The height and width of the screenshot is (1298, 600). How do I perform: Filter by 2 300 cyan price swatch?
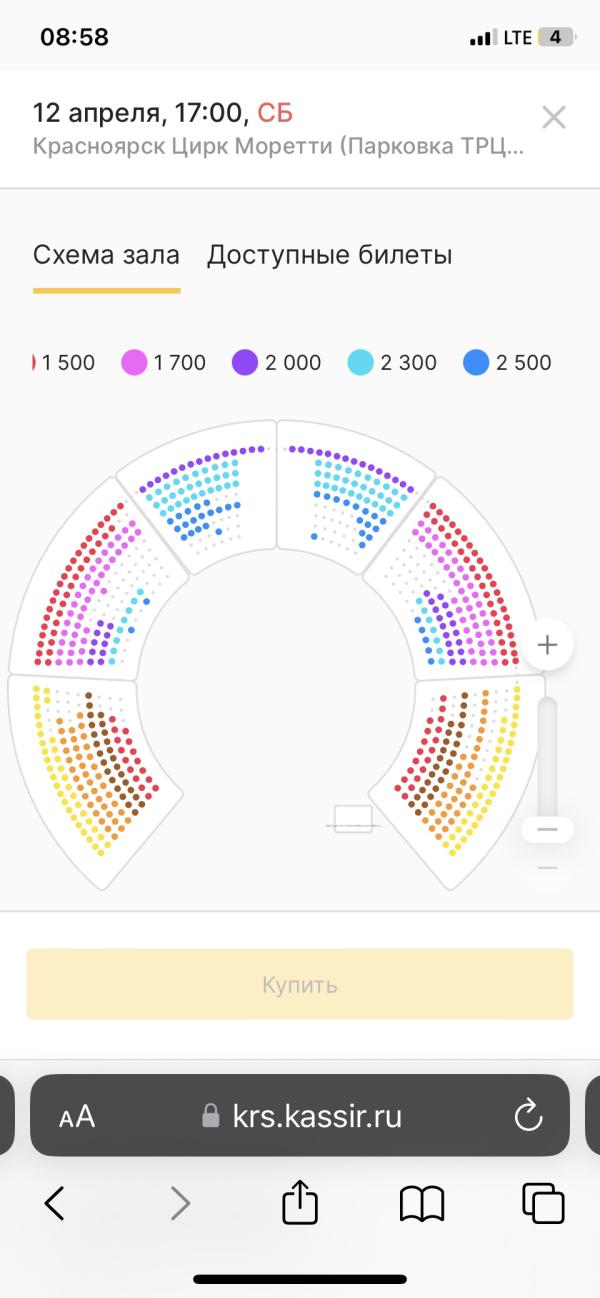click(360, 363)
